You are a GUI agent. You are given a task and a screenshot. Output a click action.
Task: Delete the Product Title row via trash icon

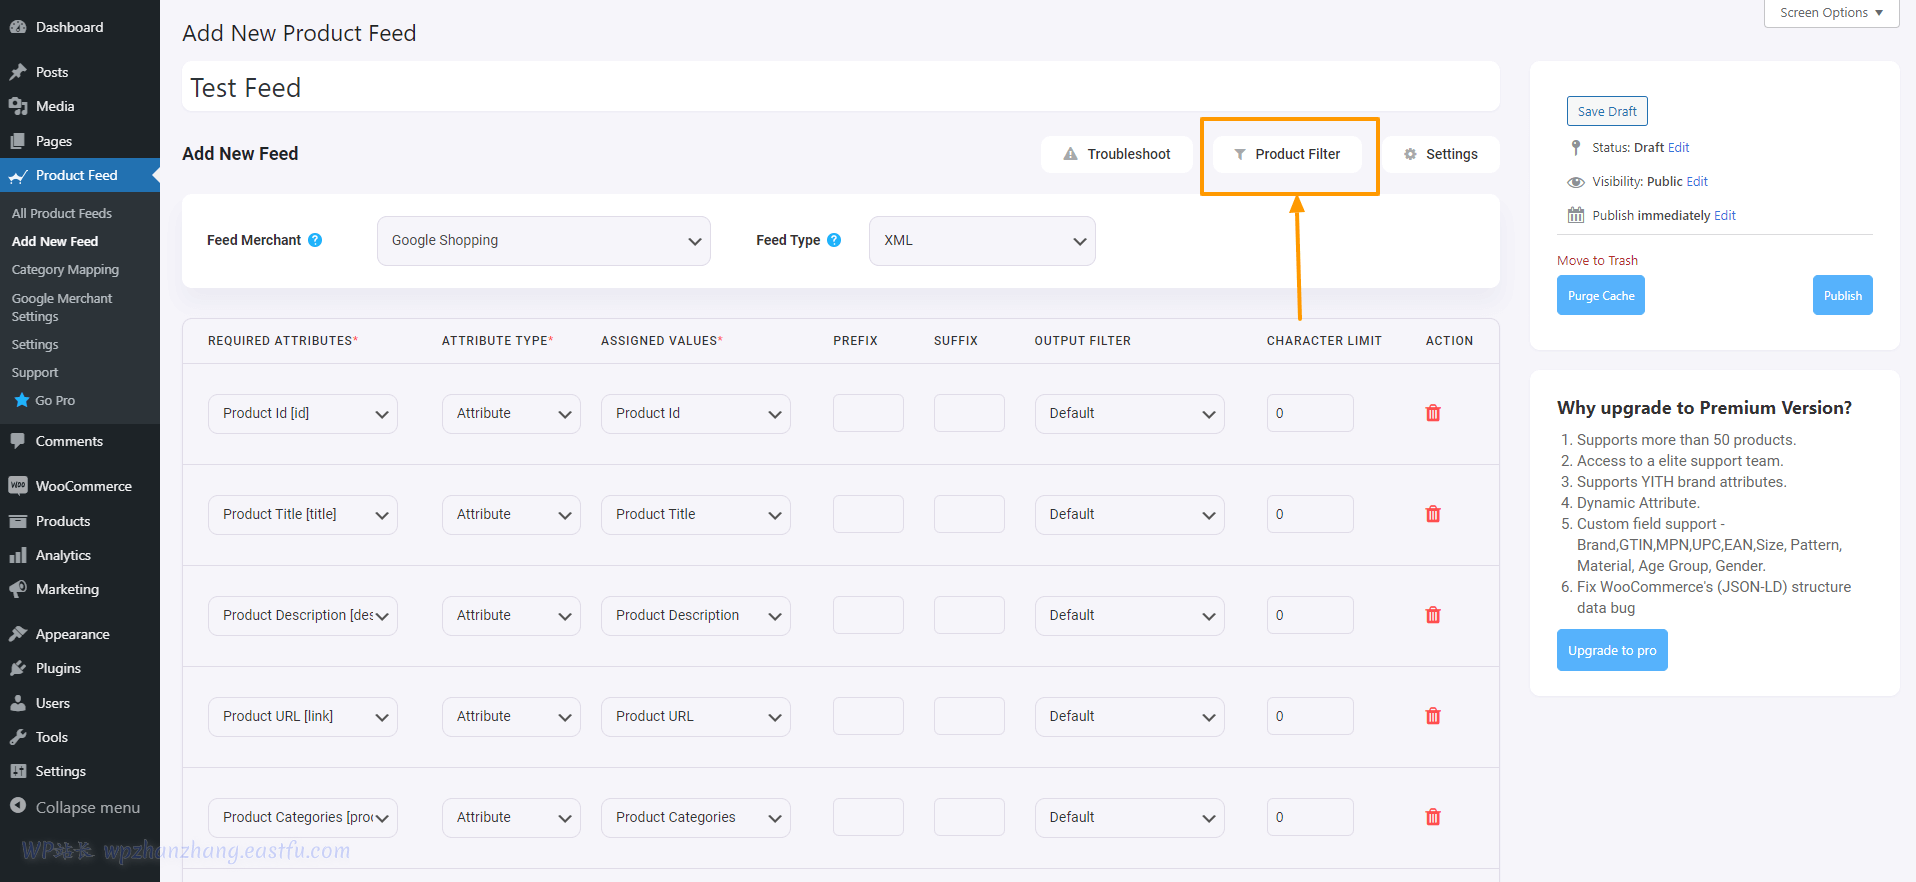click(x=1432, y=514)
